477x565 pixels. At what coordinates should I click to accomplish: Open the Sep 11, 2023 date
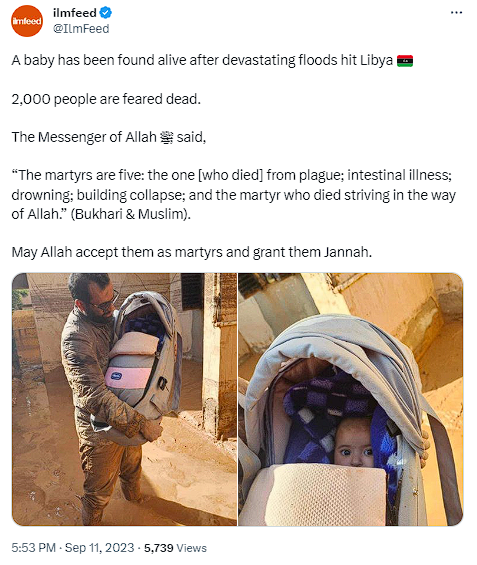point(99,548)
